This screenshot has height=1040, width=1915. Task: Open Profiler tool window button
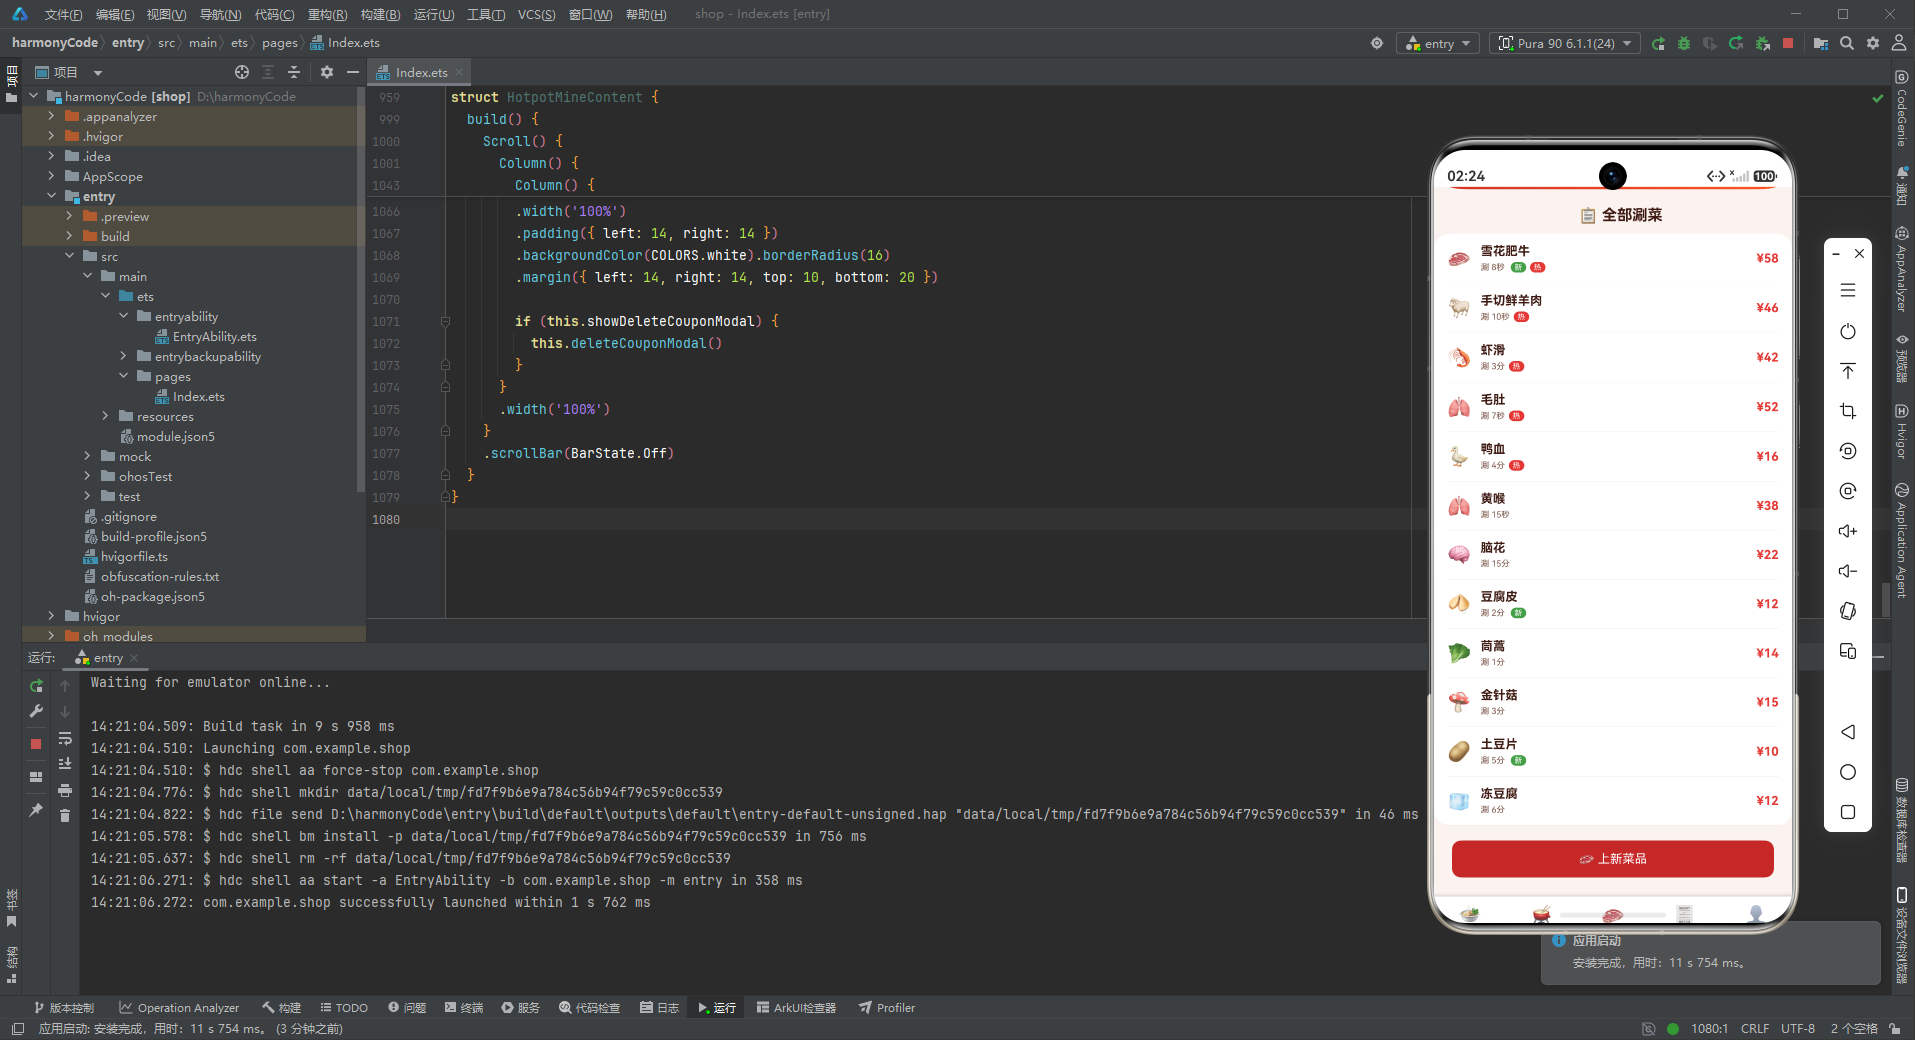point(887,1008)
